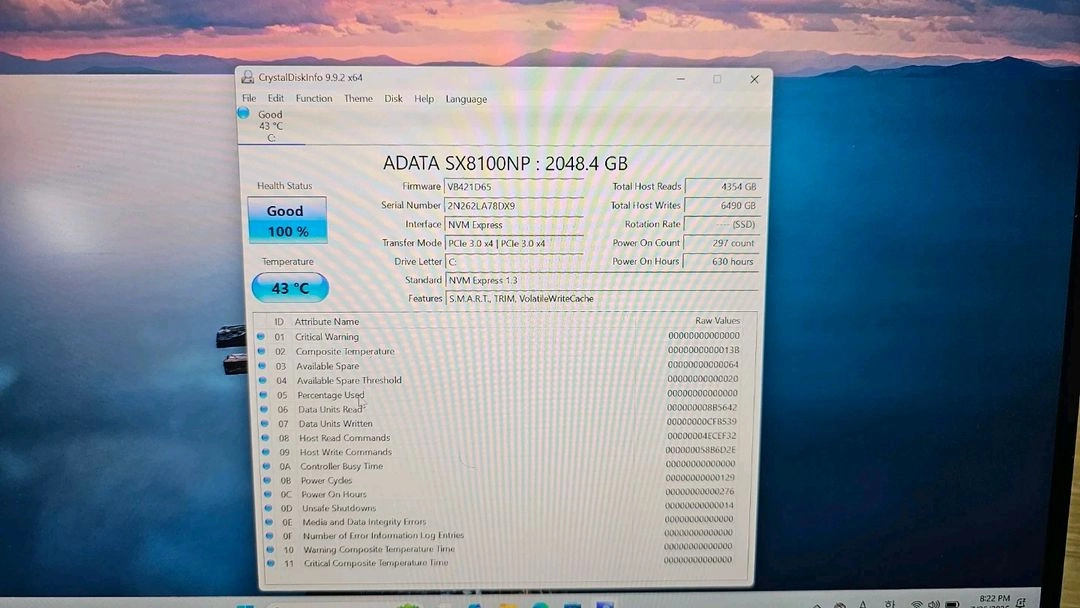Open the File menu
This screenshot has height=608, width=1080.
point(249,98)
